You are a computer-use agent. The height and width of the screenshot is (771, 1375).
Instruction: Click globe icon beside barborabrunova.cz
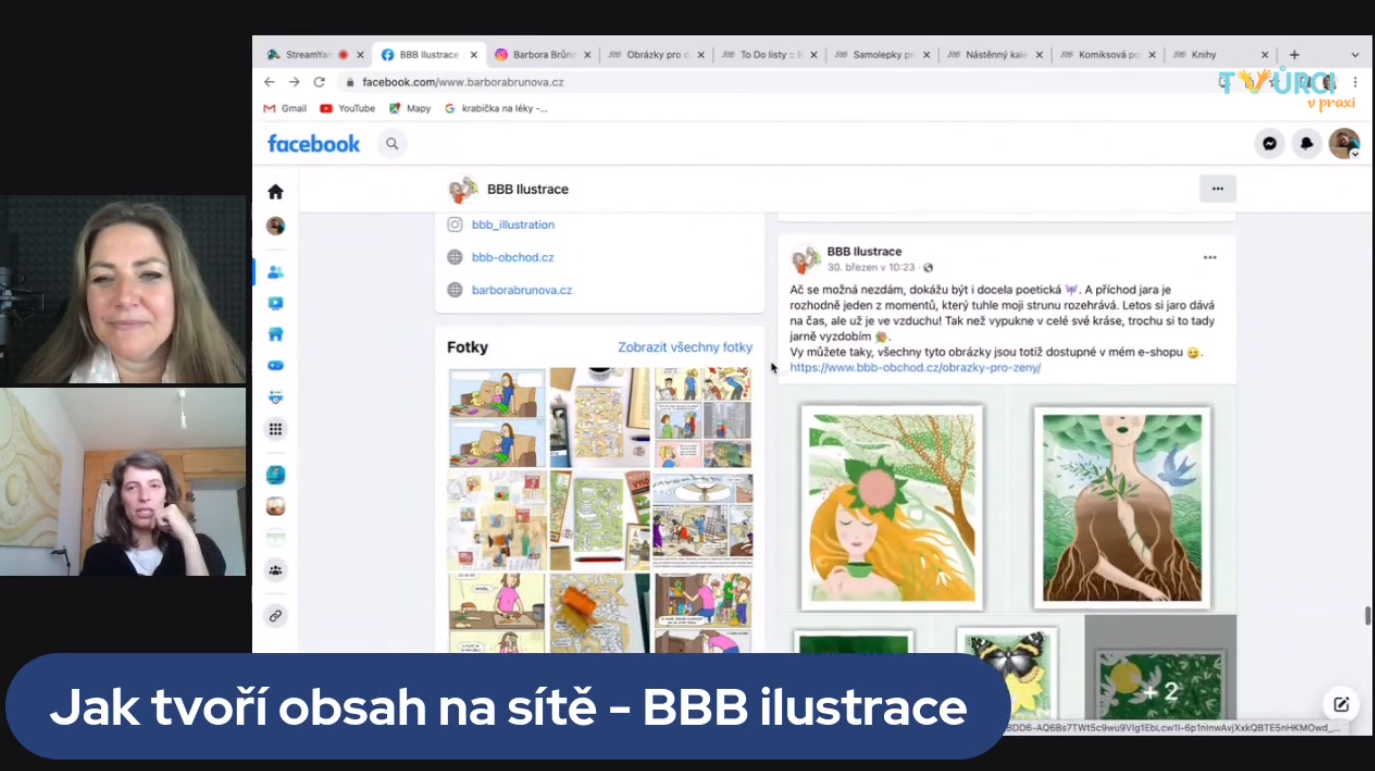click(x=455, y=290)
